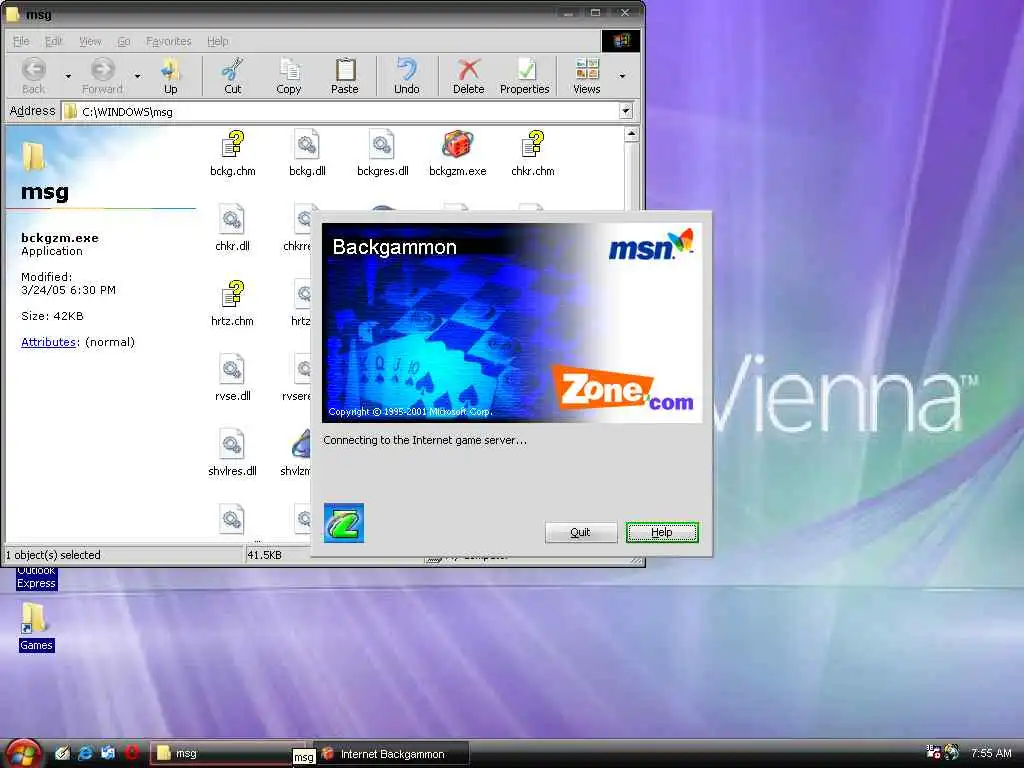Screen dimensions: 1024x768
Task: Open the View menu
Action: tap(90, 41)
